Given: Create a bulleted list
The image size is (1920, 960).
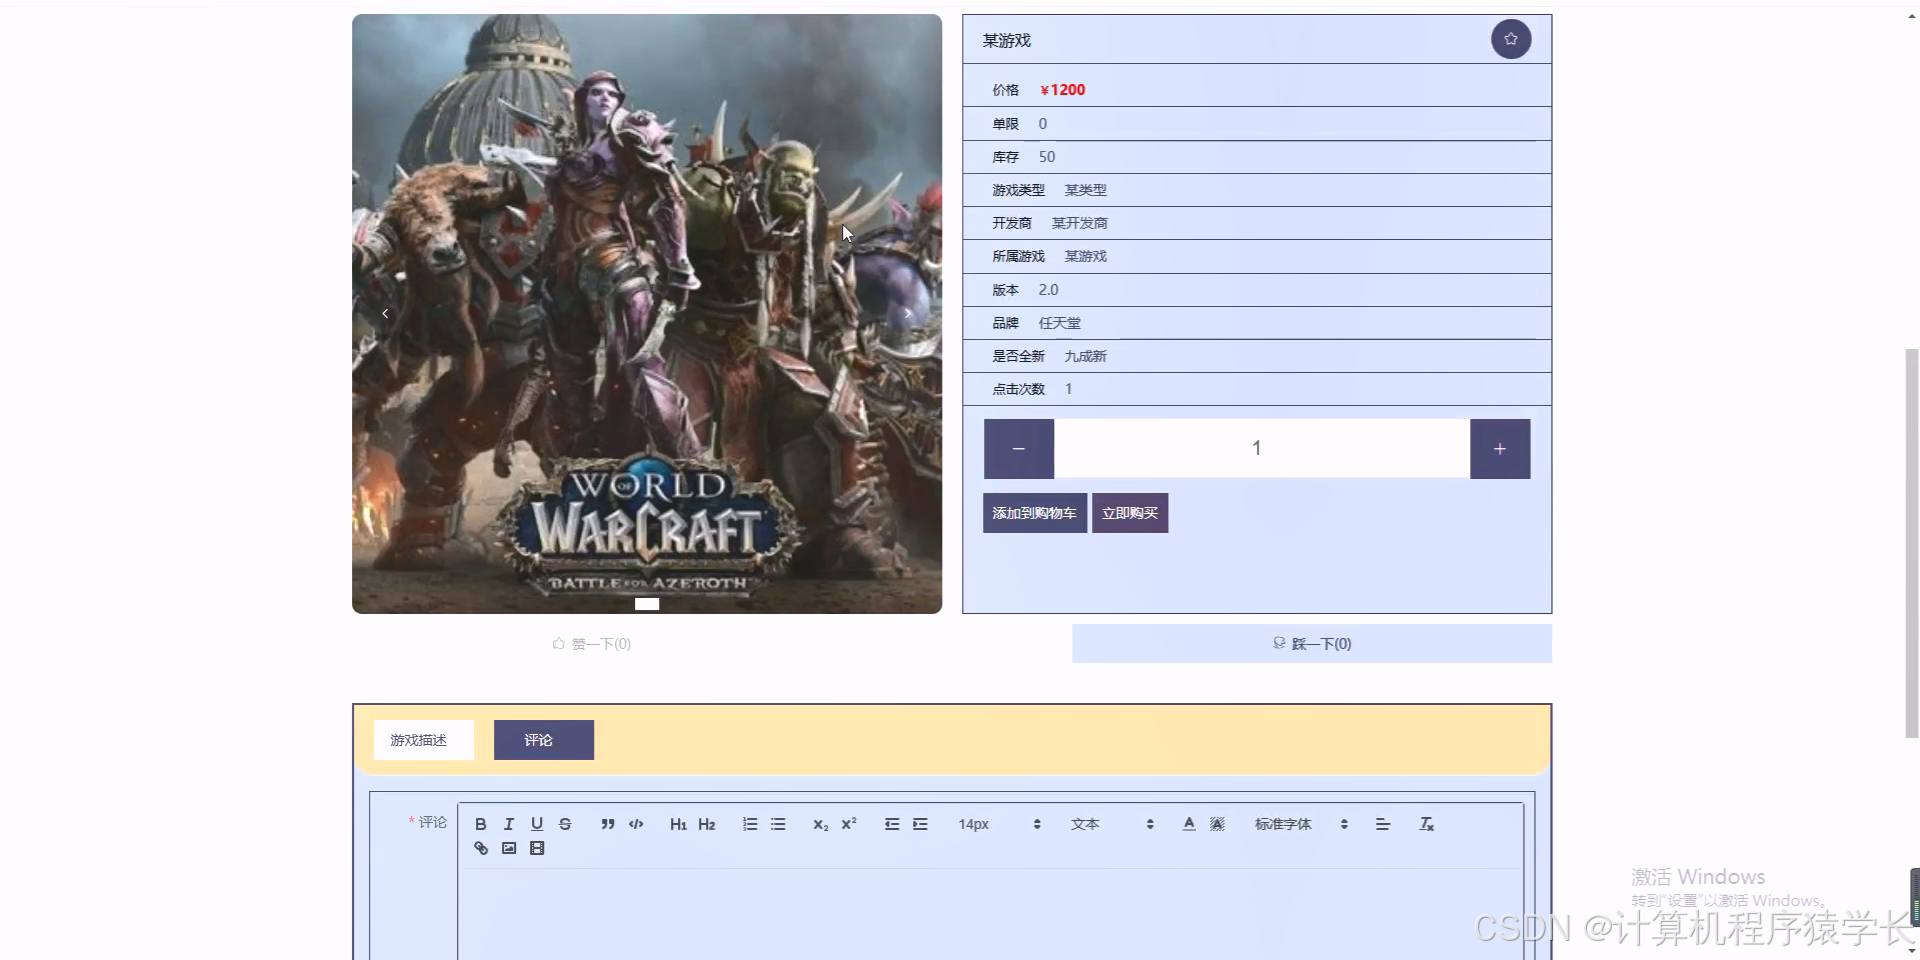Looking at the screenshot, I should (x=778, y=824).
